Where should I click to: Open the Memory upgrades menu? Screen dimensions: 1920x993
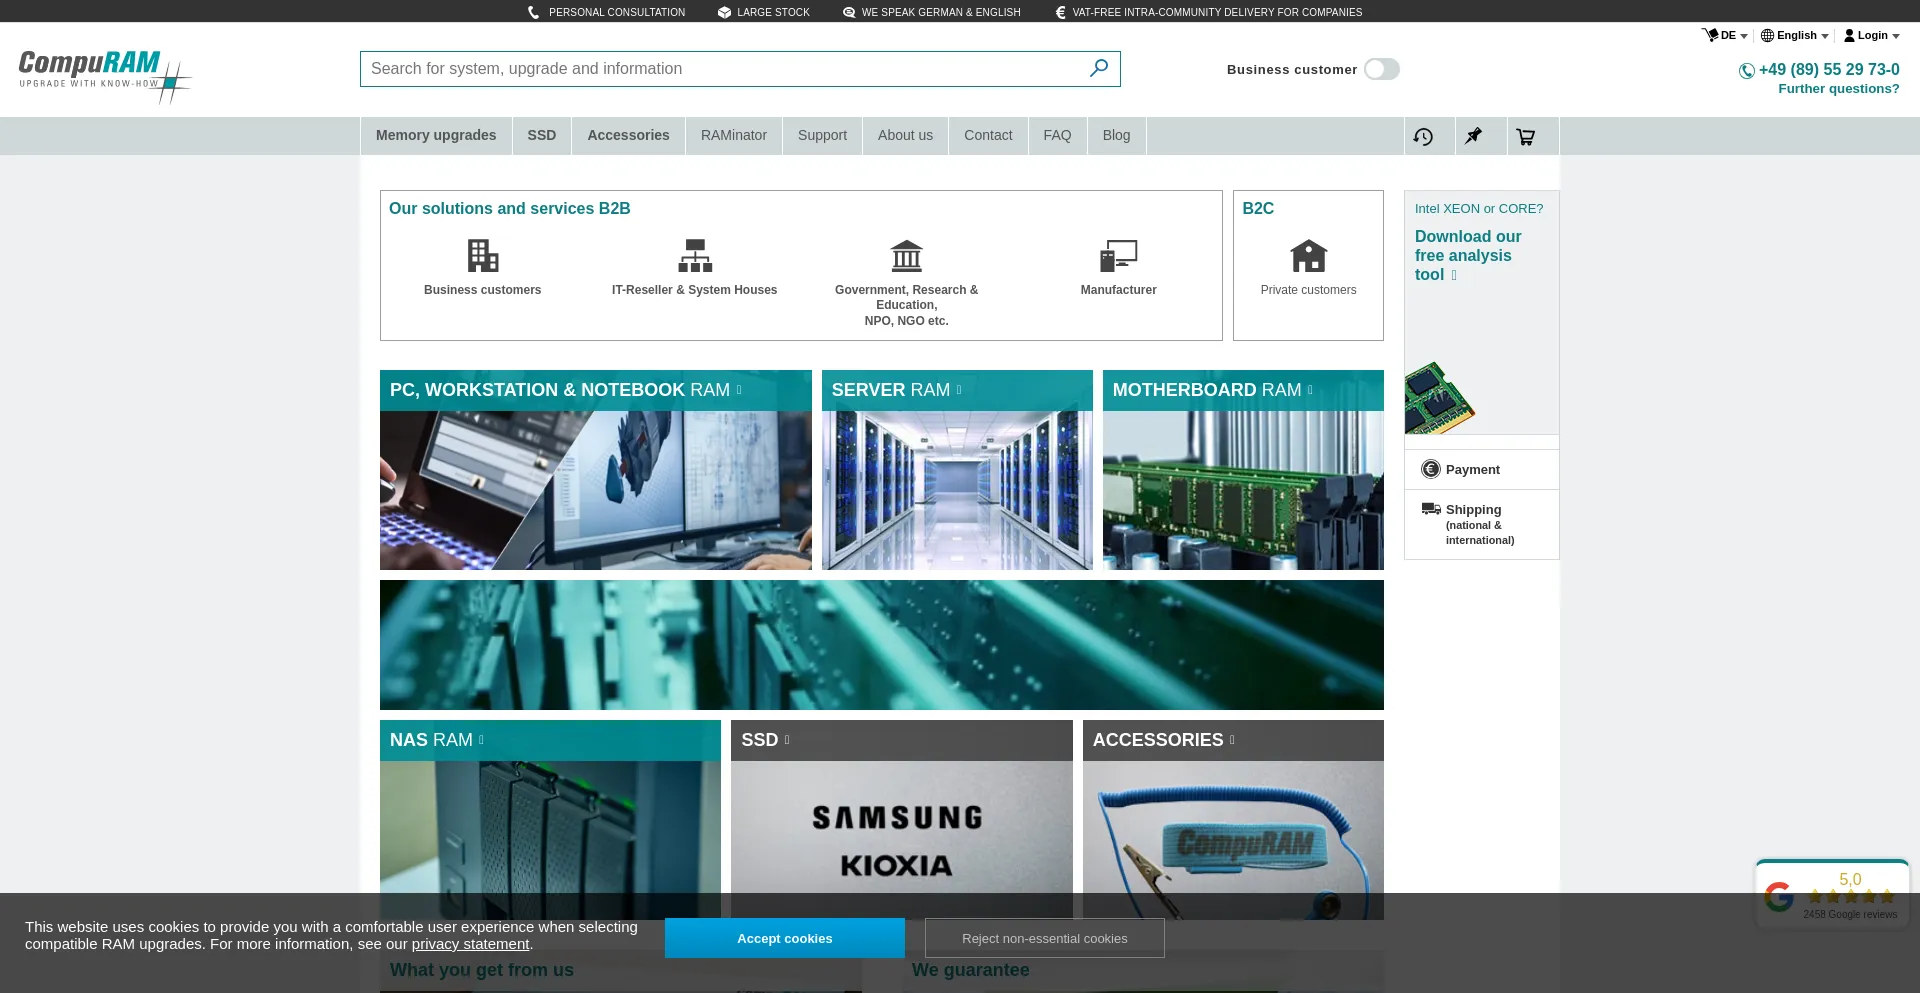(x=436, y=136)
